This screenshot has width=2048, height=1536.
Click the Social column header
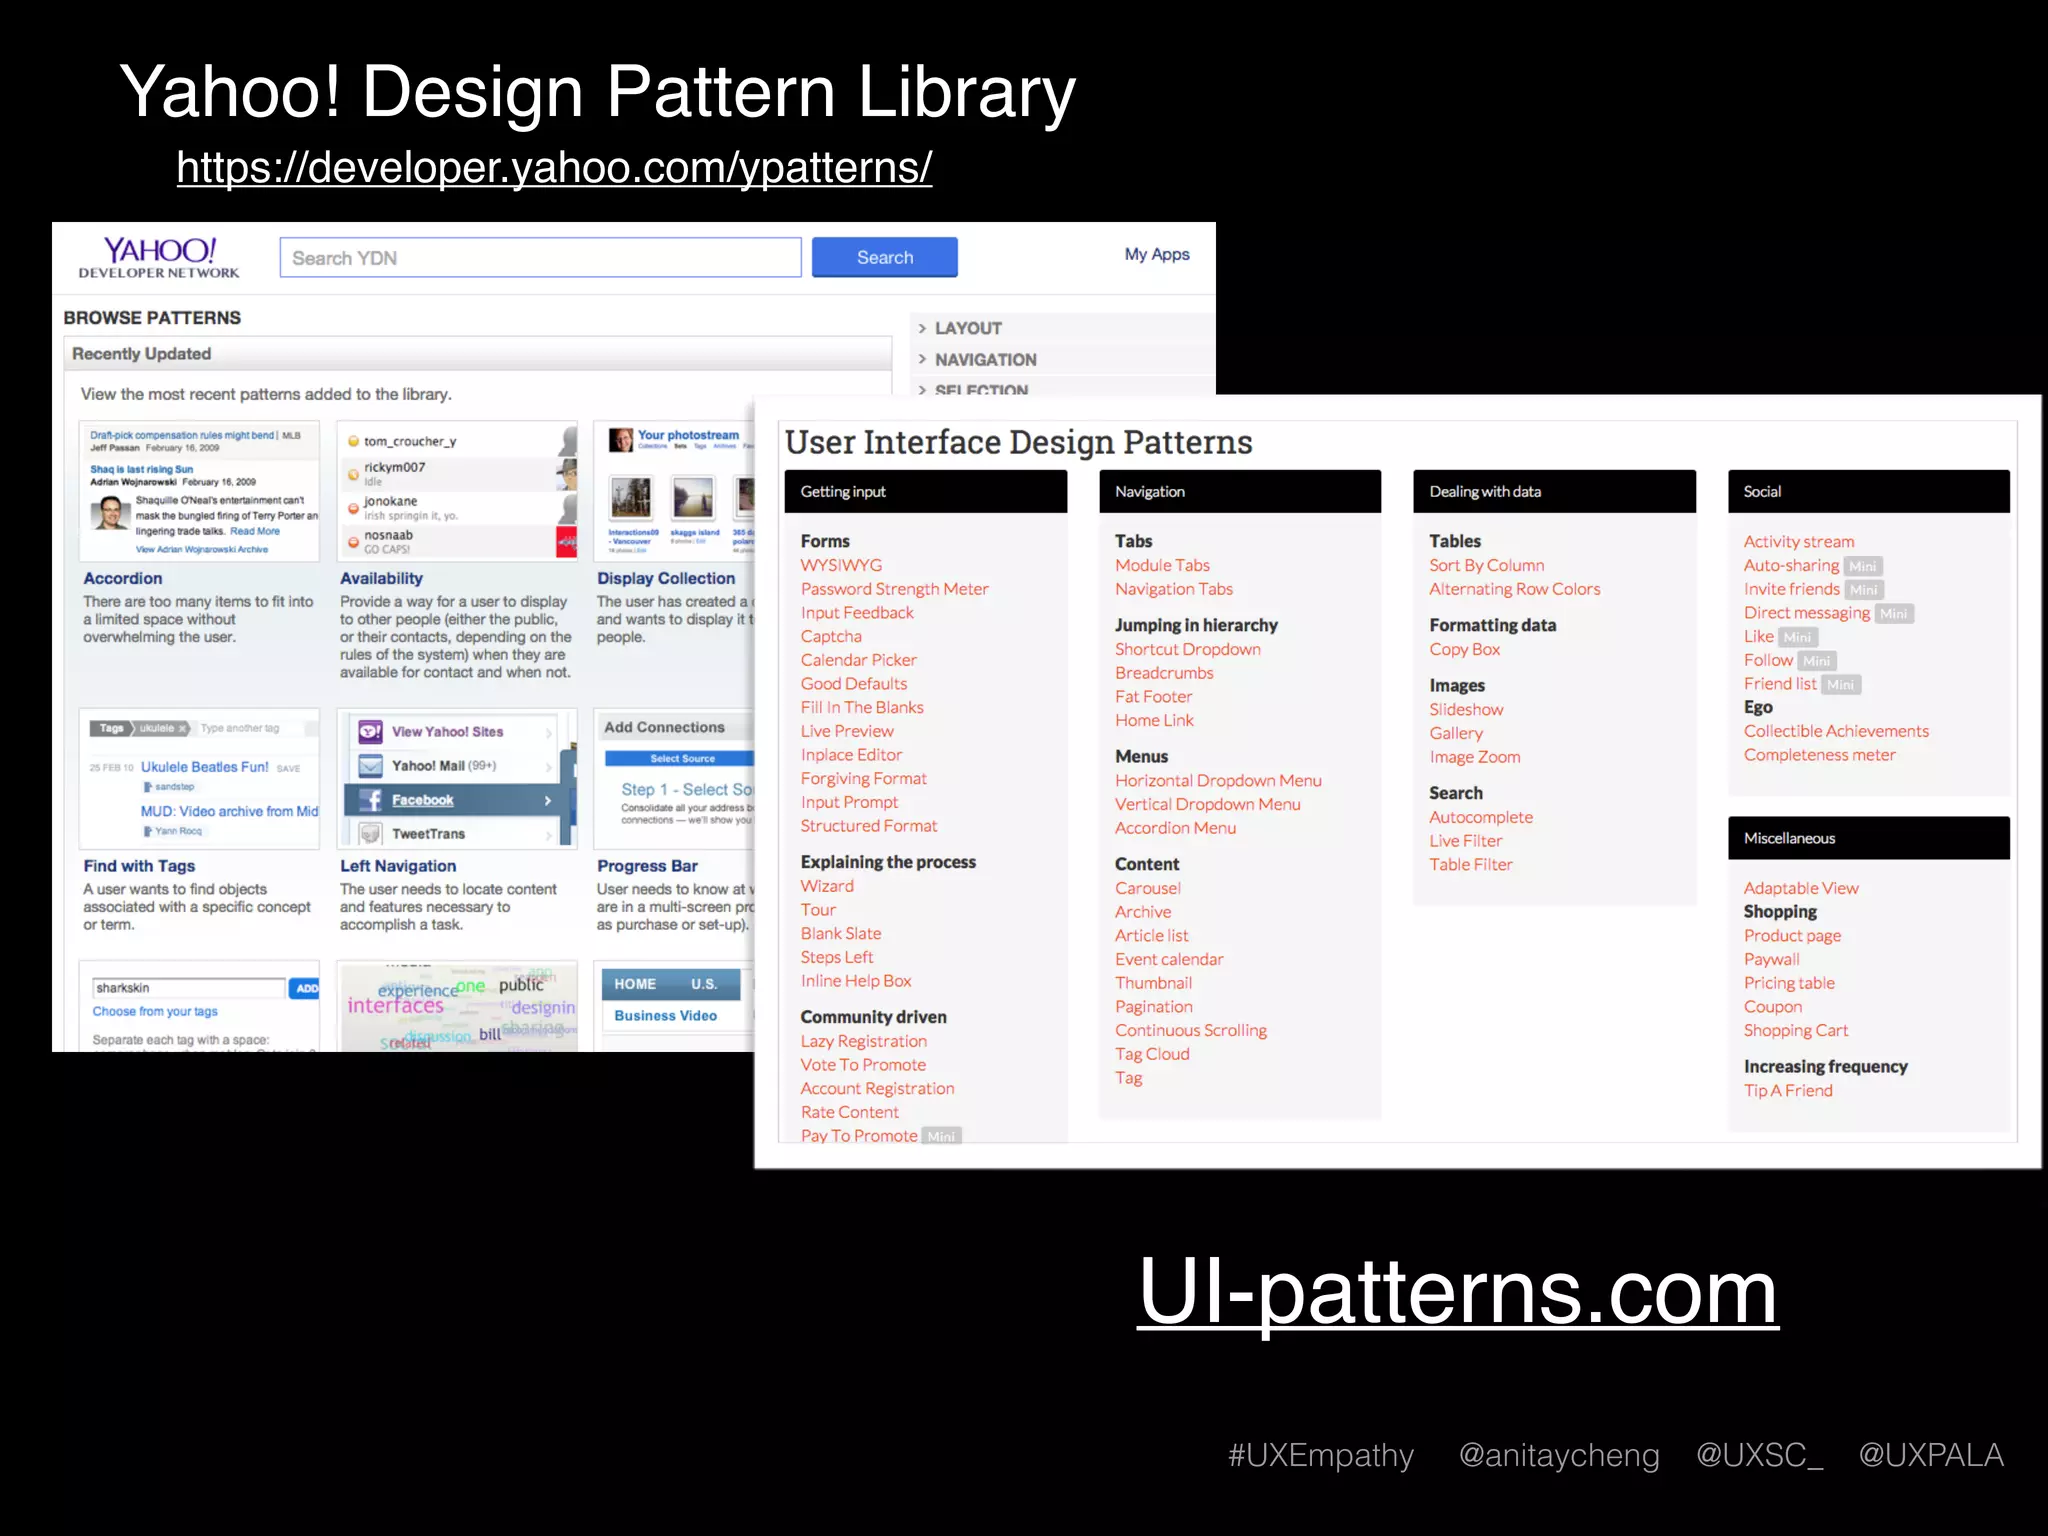tap(1869, 491)
